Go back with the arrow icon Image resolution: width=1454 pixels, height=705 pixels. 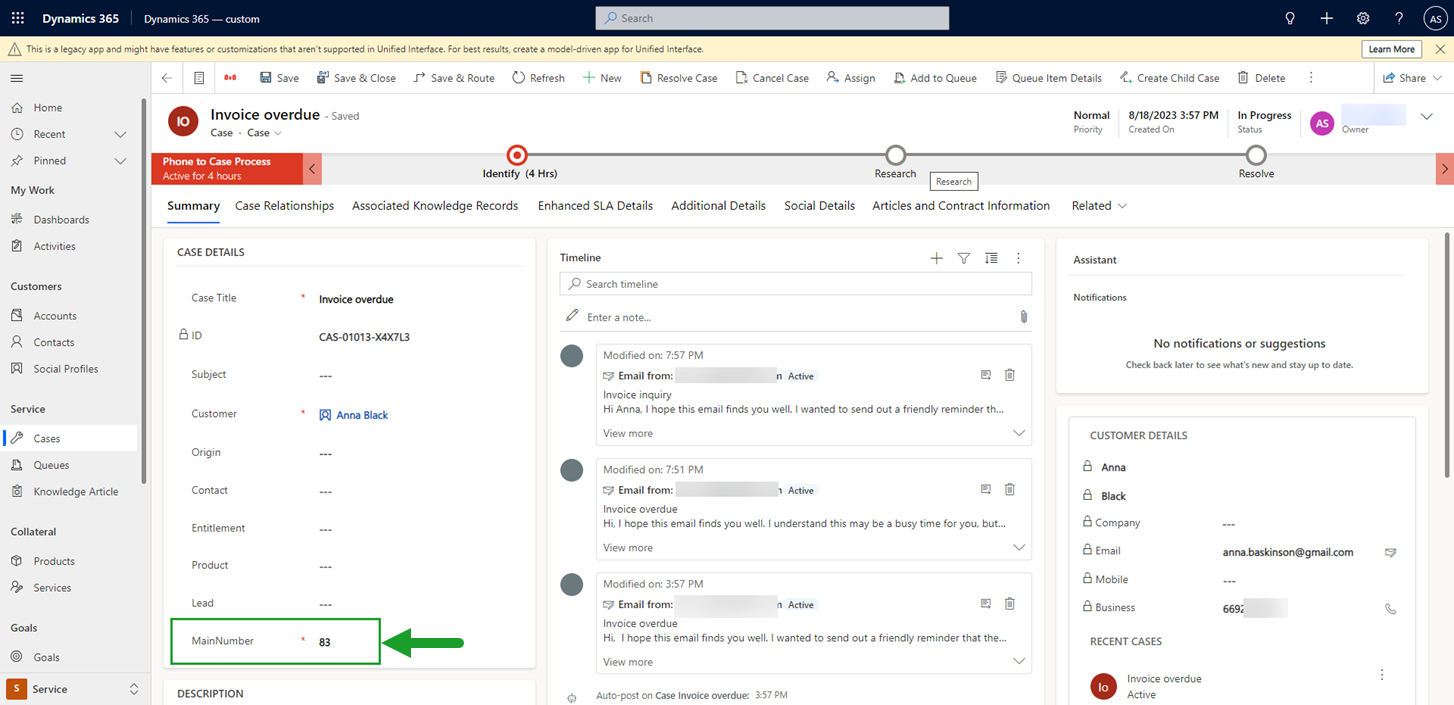tap(167, 78)
